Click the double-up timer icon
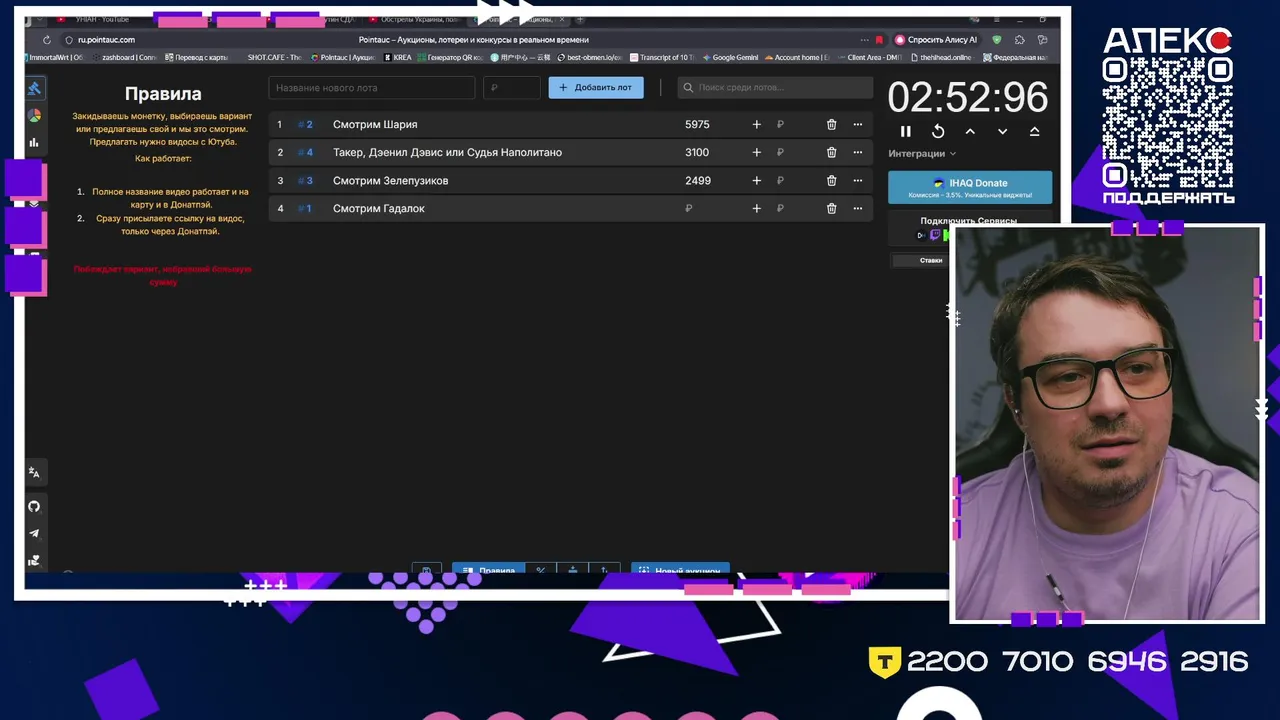This screenshot has height=720, width=1280. point(1034,131)
